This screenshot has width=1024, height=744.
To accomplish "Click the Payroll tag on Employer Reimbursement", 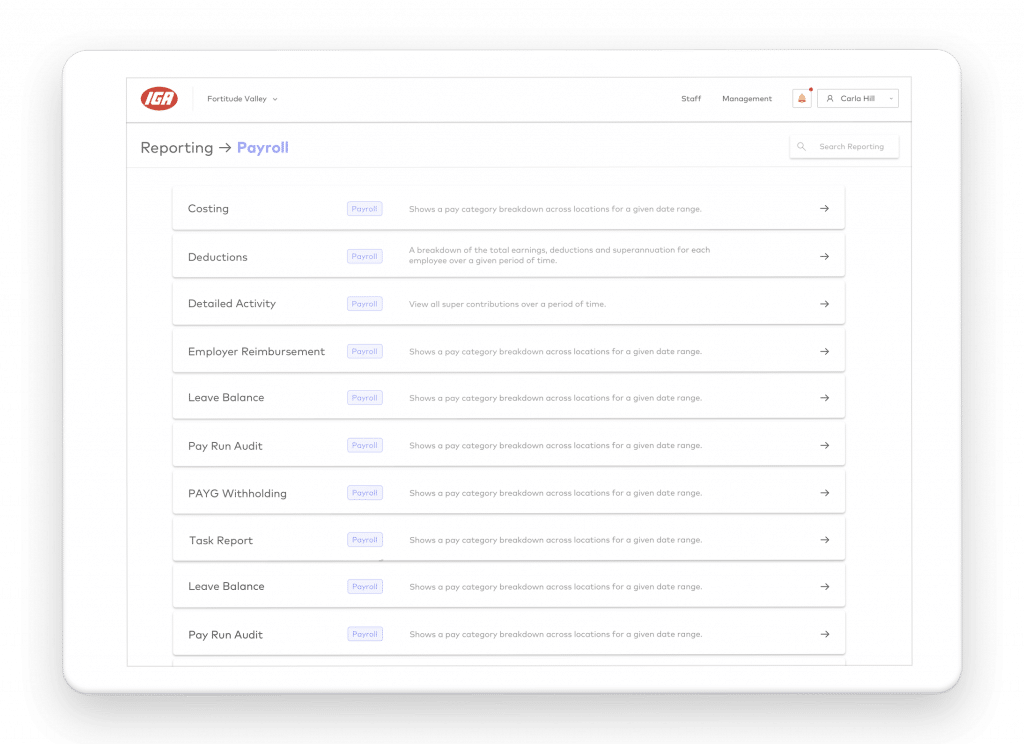I will 364,351.
